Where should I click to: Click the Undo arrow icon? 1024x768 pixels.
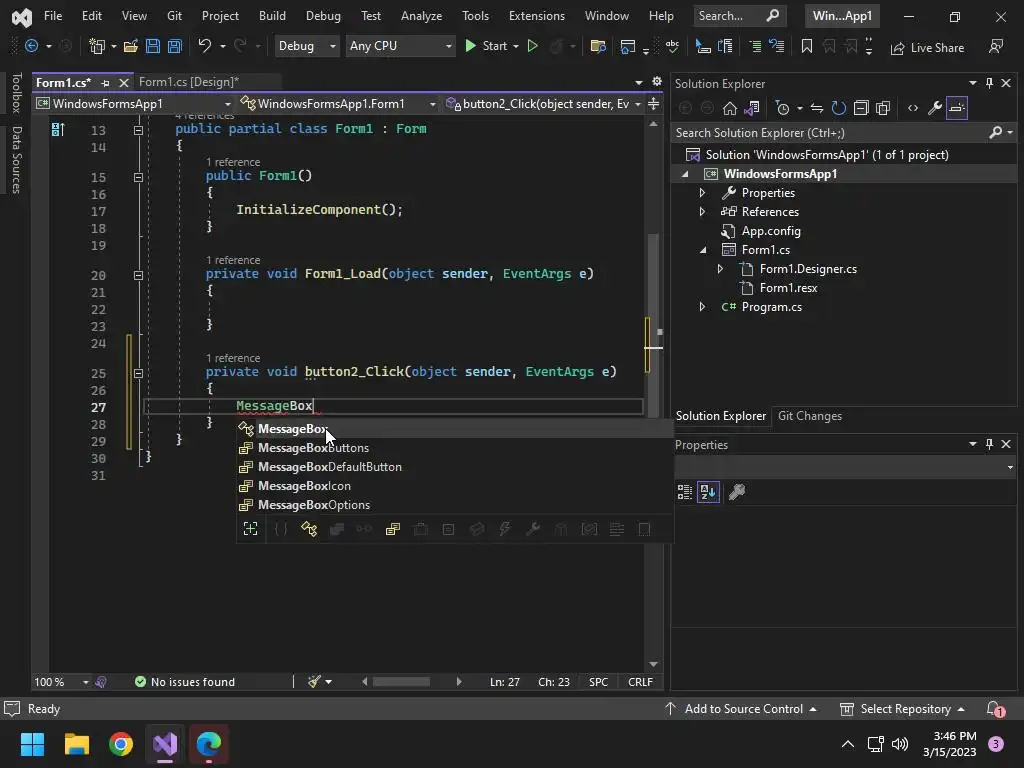coord(204,46)
